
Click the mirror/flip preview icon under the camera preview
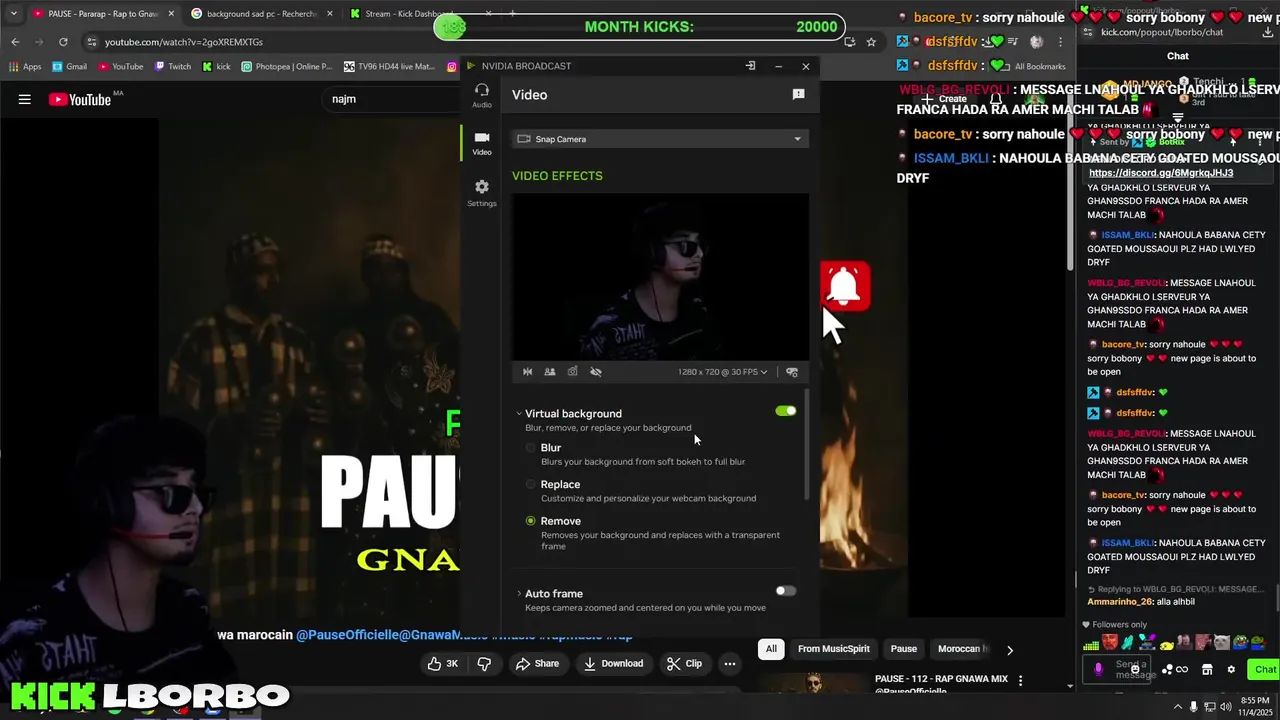coord(528,372)
